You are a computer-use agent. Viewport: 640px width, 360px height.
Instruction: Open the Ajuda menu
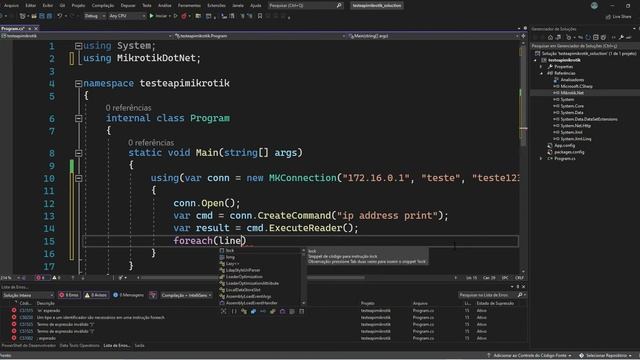(x=256, y=6)
